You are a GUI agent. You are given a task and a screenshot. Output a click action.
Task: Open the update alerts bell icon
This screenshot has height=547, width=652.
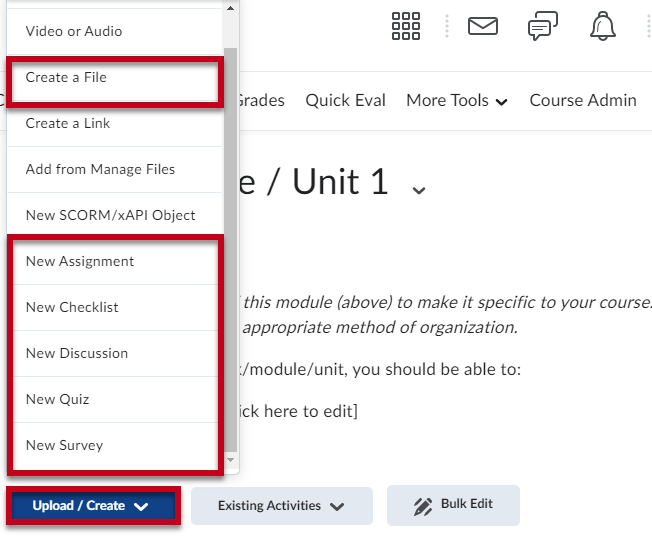[x=603, y=26]
